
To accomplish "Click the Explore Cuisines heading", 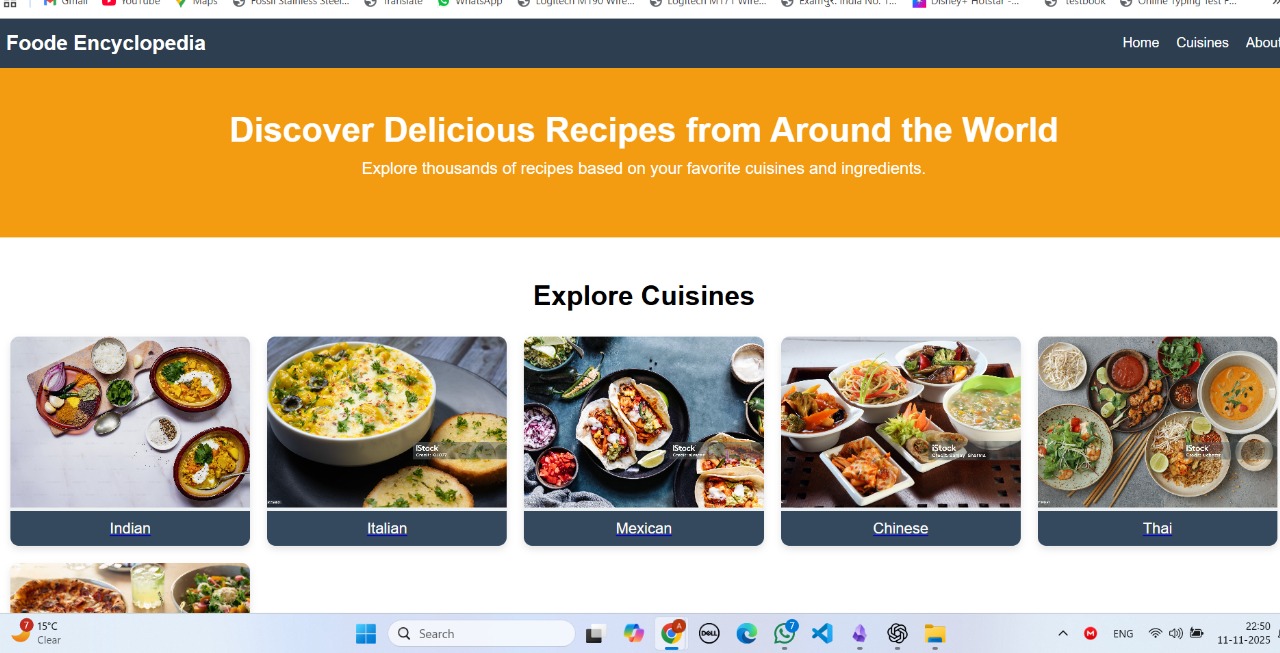I will pyautogui.click(x=644, y=296).
